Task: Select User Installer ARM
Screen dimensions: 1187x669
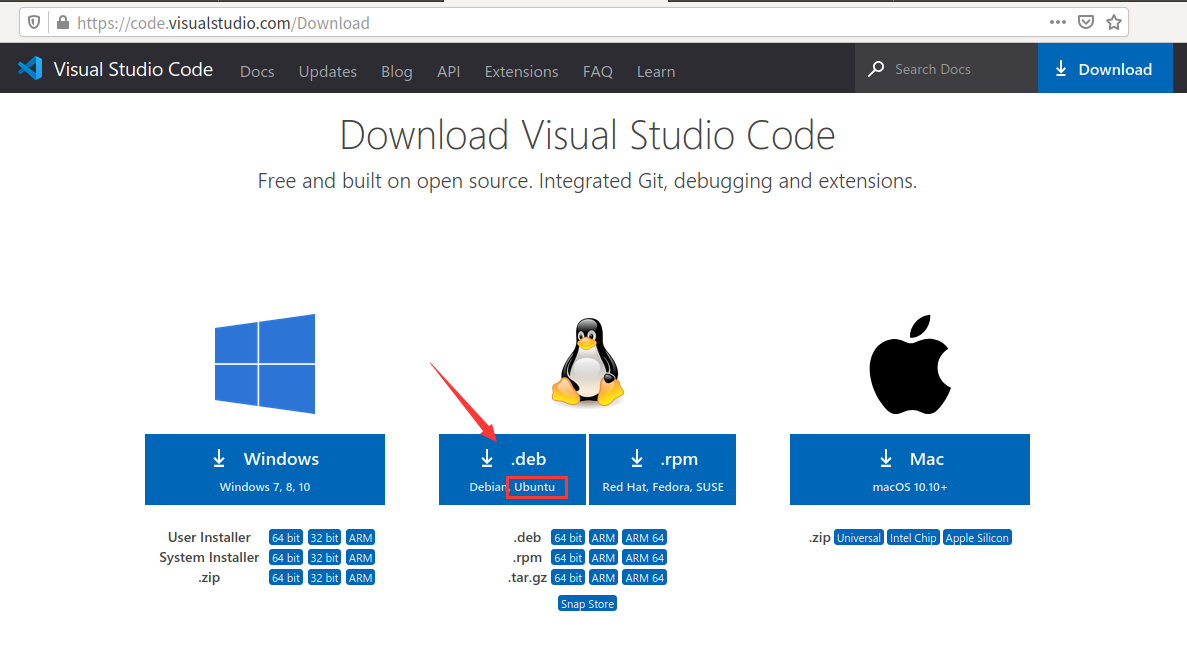Action: [x=360, y=537]
